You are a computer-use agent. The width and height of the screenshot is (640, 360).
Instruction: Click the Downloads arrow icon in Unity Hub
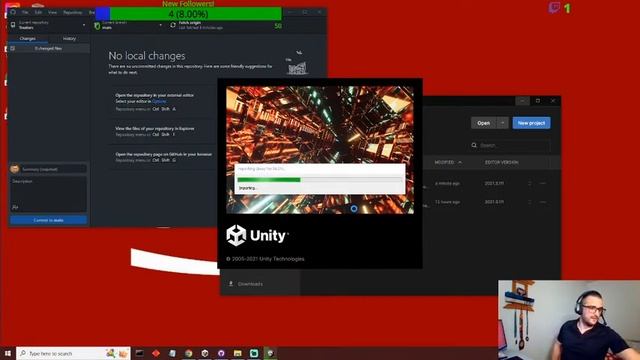click(231, 284)
